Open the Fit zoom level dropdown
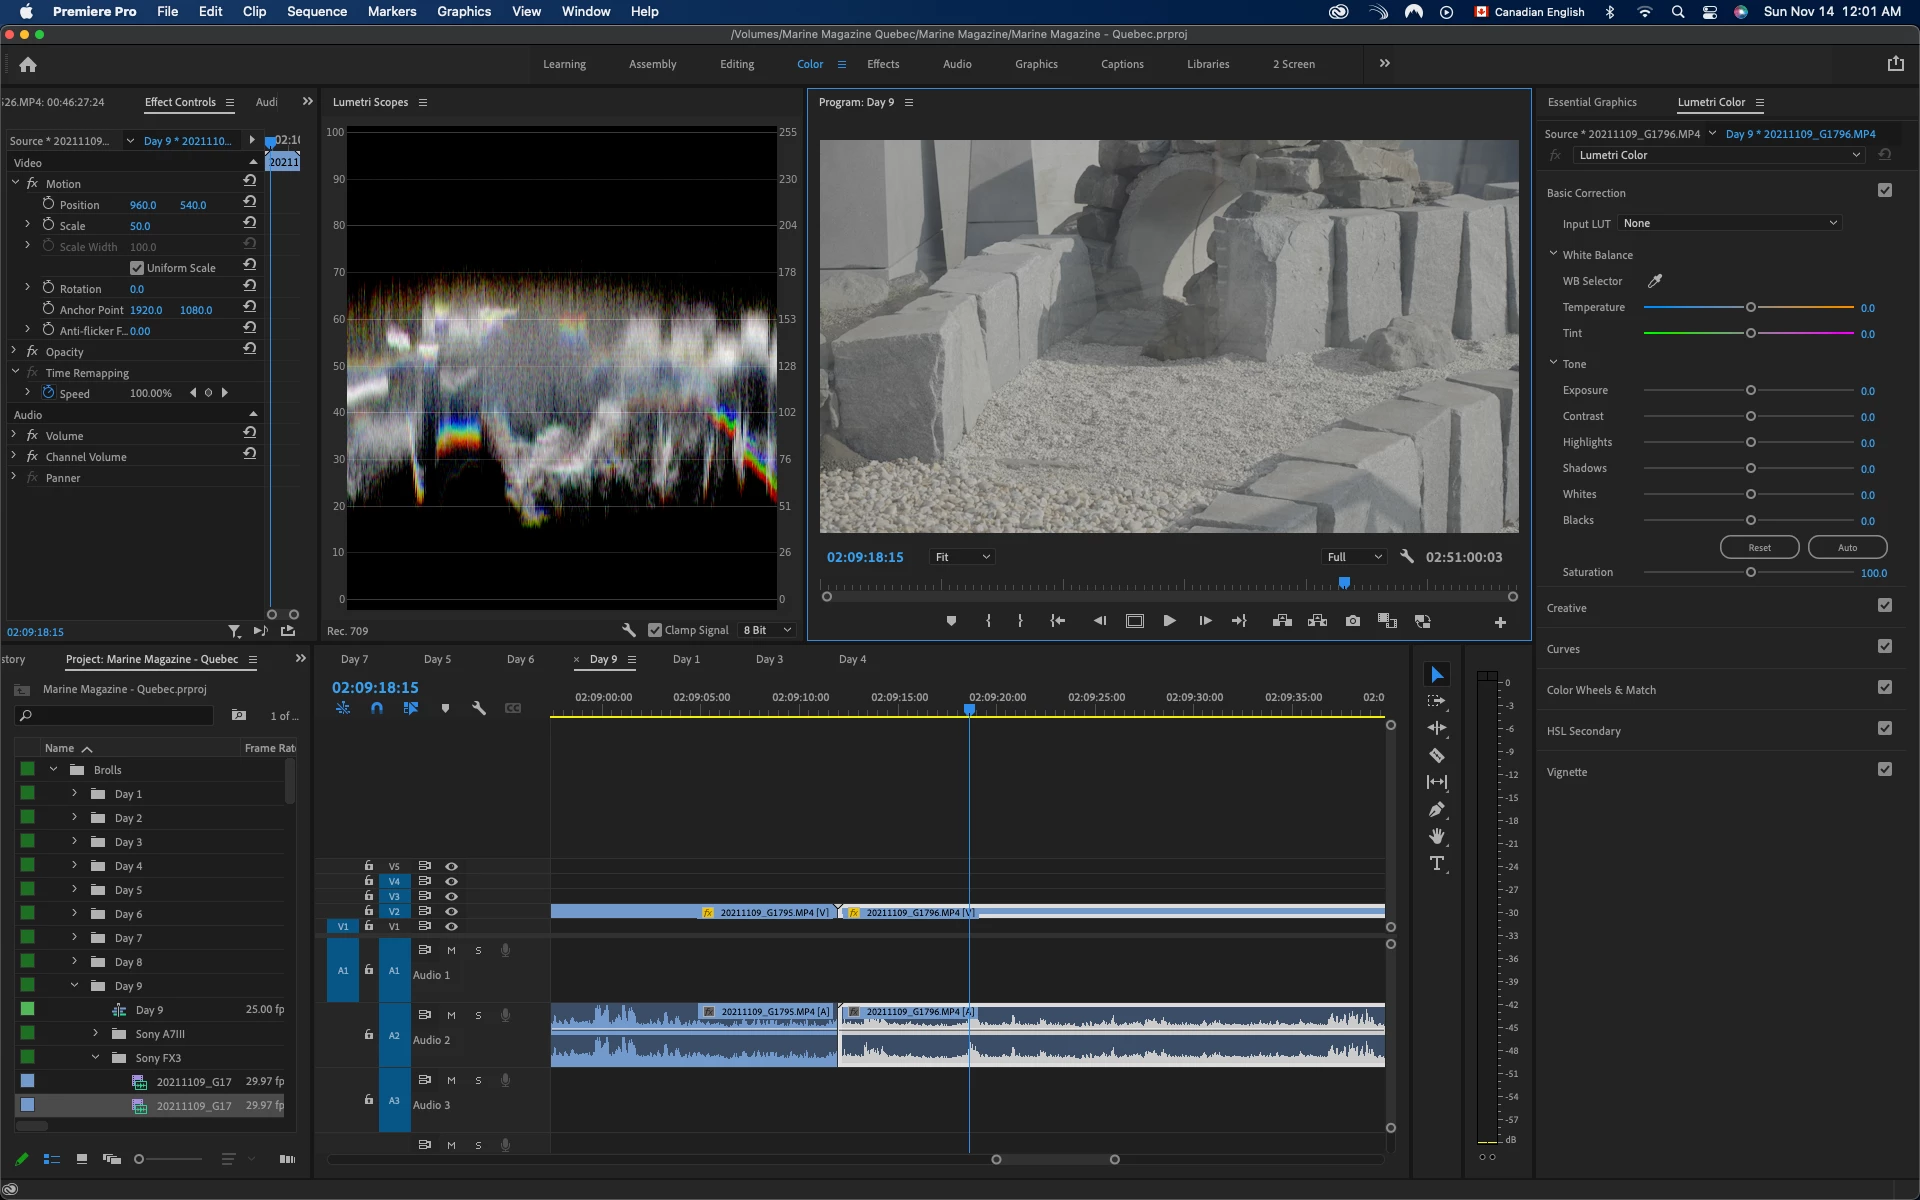 point(961,557)
